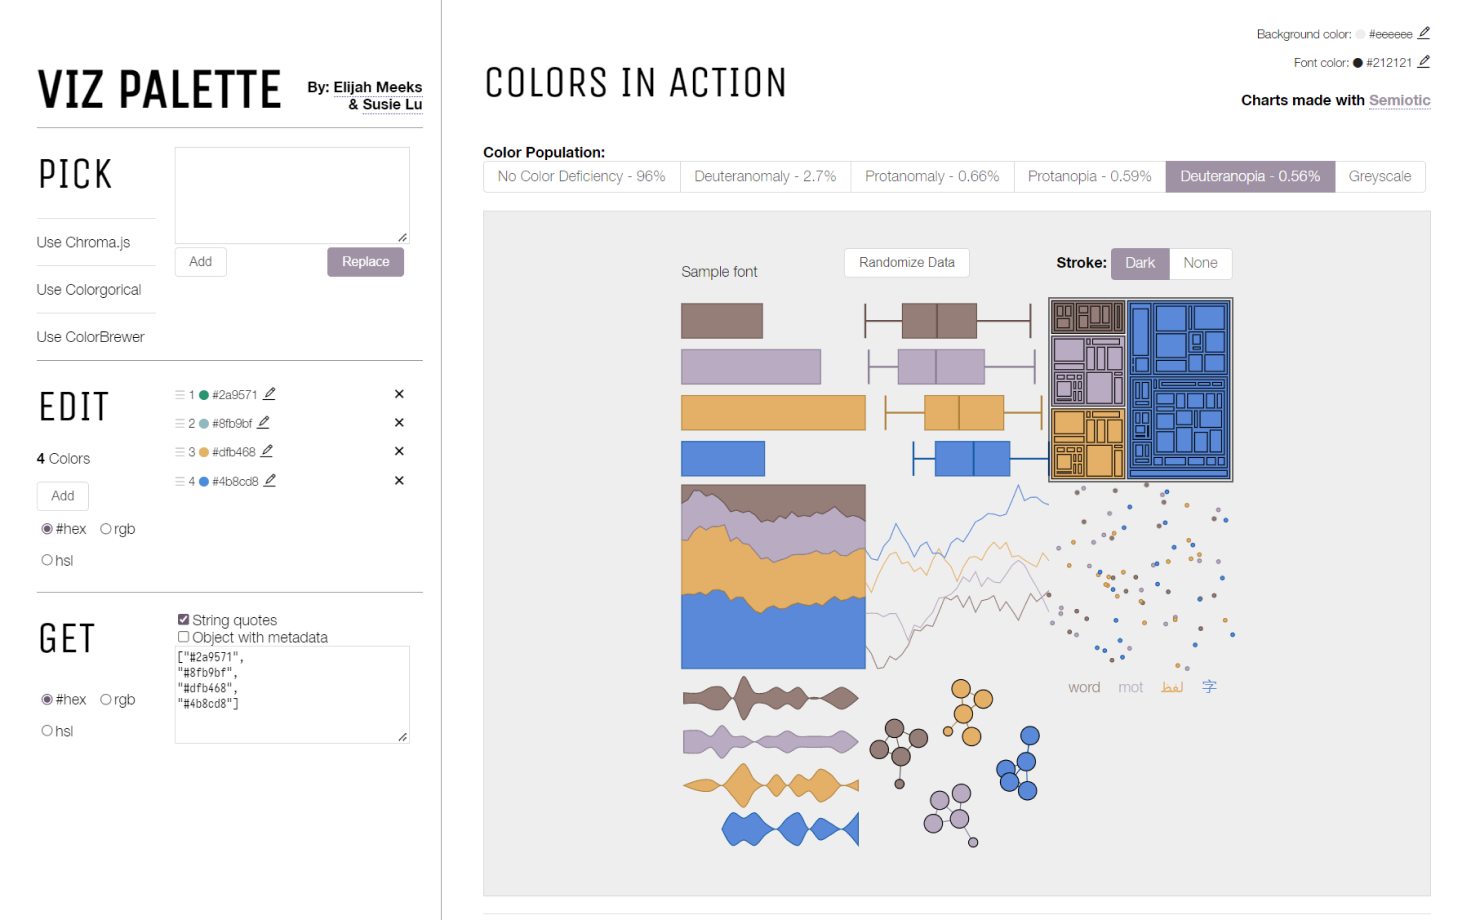Remove color #4b8cd8 with its X icon
Viewport: 1463px width, 920px height.
coord(399,480)
